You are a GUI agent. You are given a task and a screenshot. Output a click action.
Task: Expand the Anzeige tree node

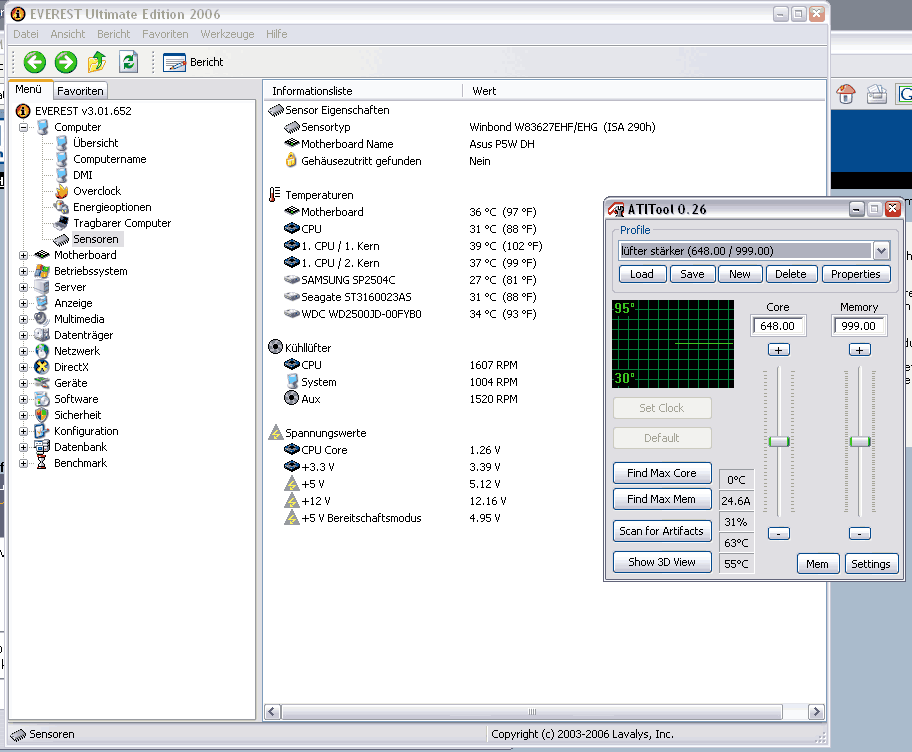(23, 303)
